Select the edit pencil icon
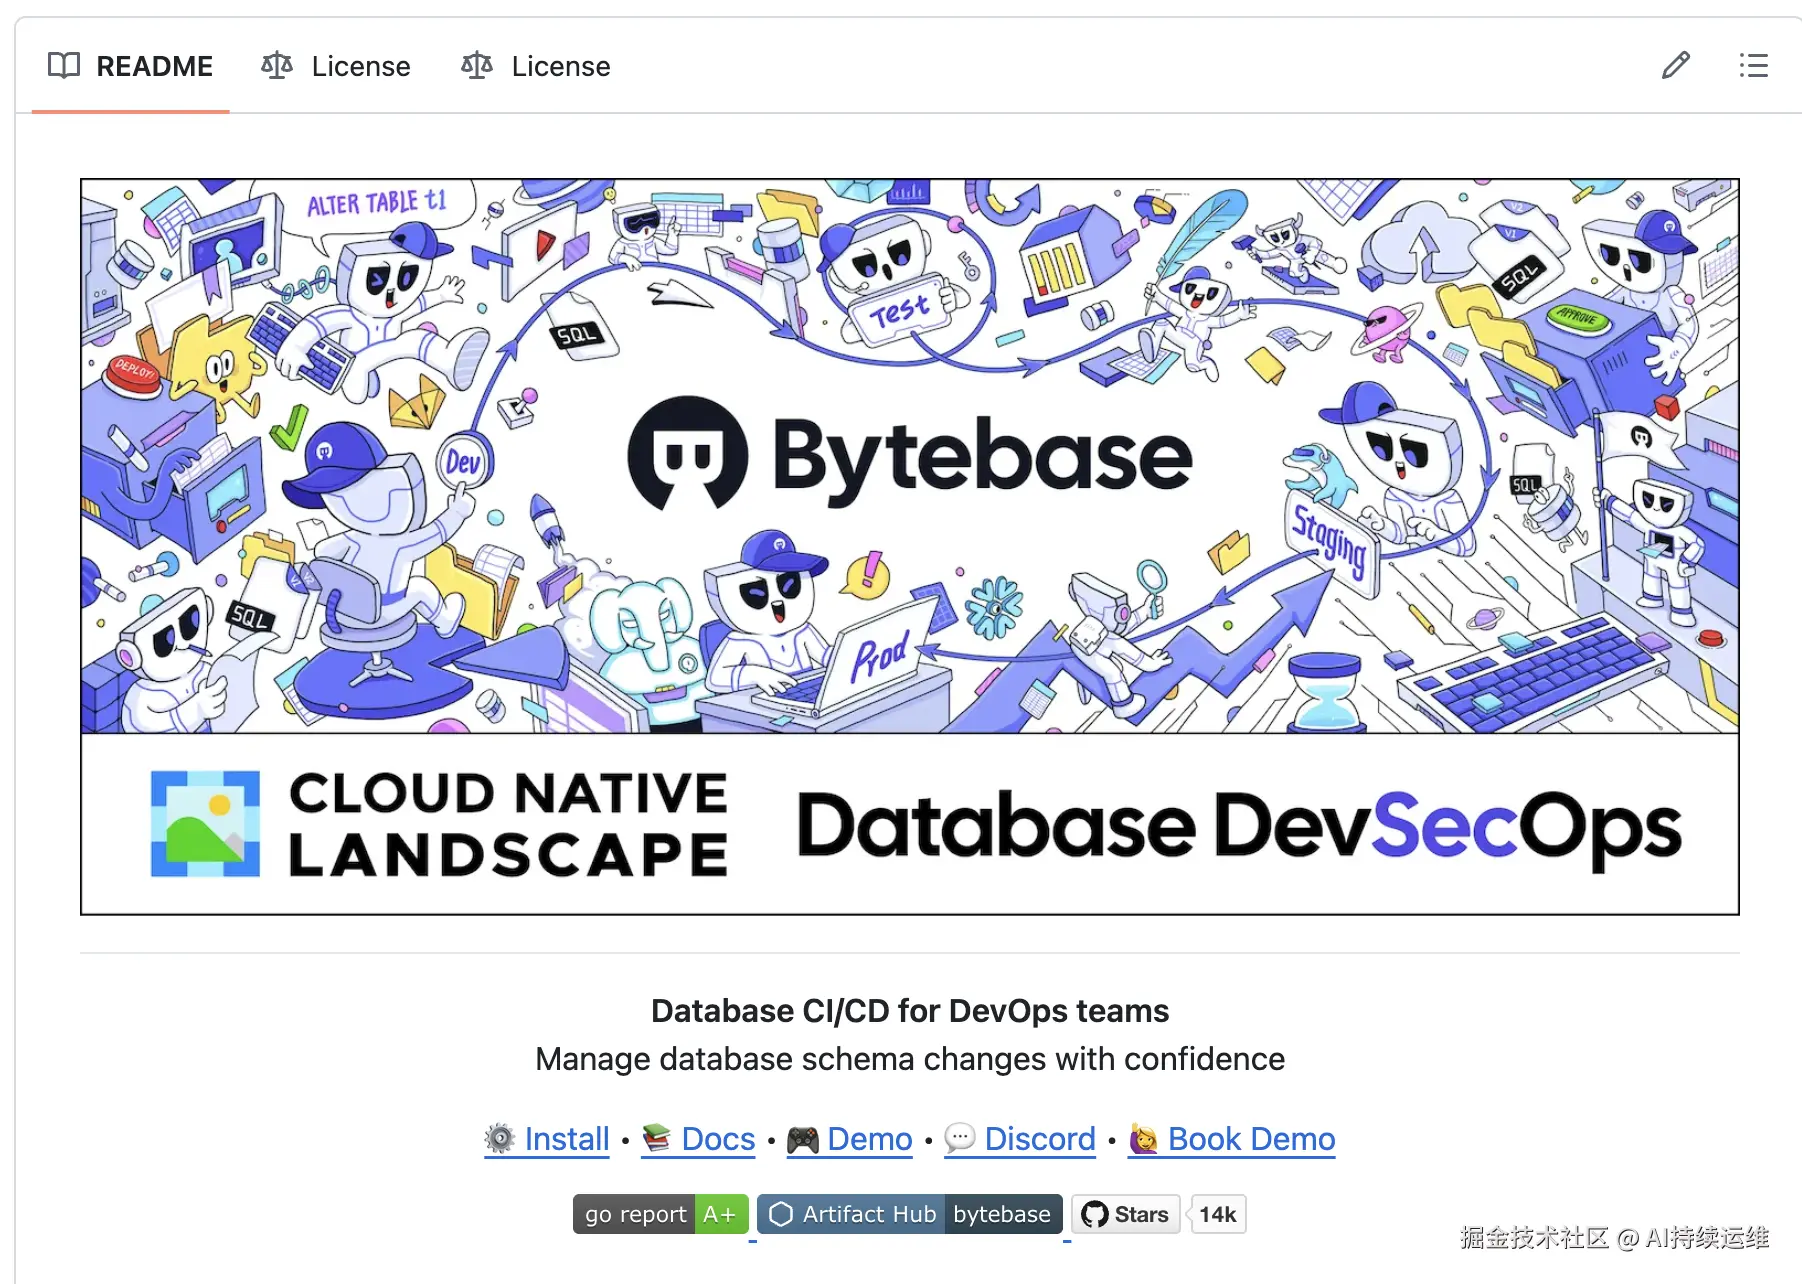 (x=1676, y=65)
